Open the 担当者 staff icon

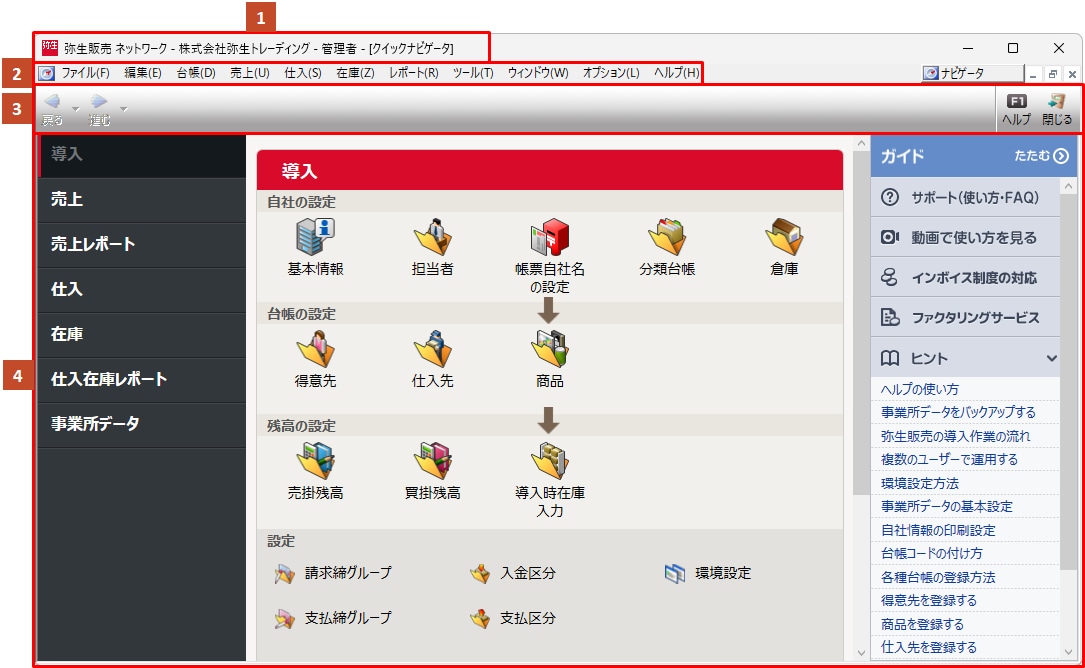[x=432, y=238]
